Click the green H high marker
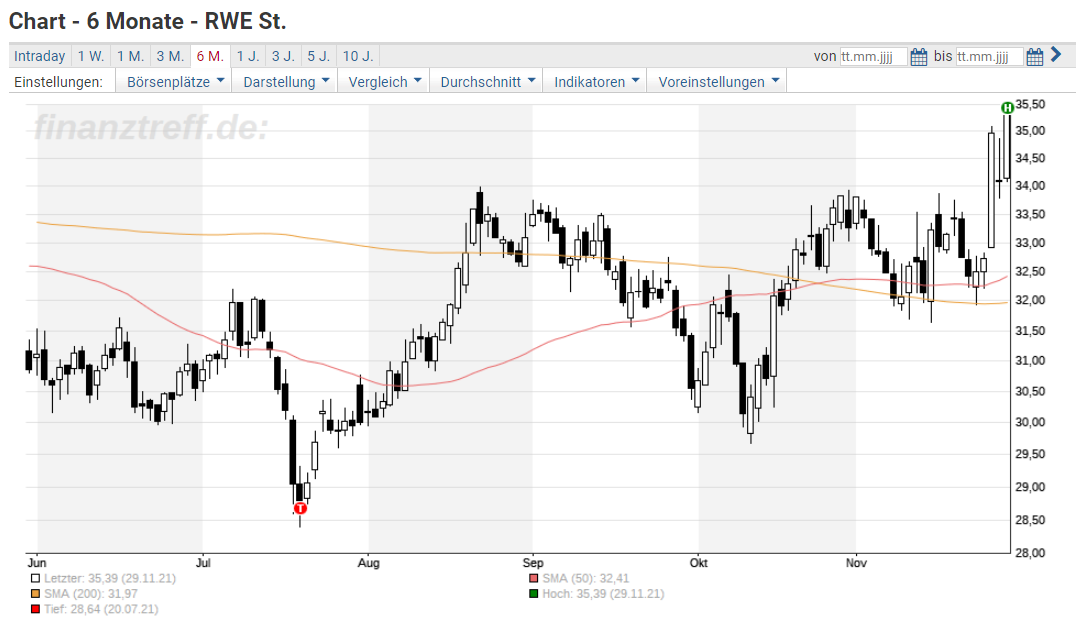Image resolution: width=1085 pixels, height=632 pixels. click(1007, 107)
